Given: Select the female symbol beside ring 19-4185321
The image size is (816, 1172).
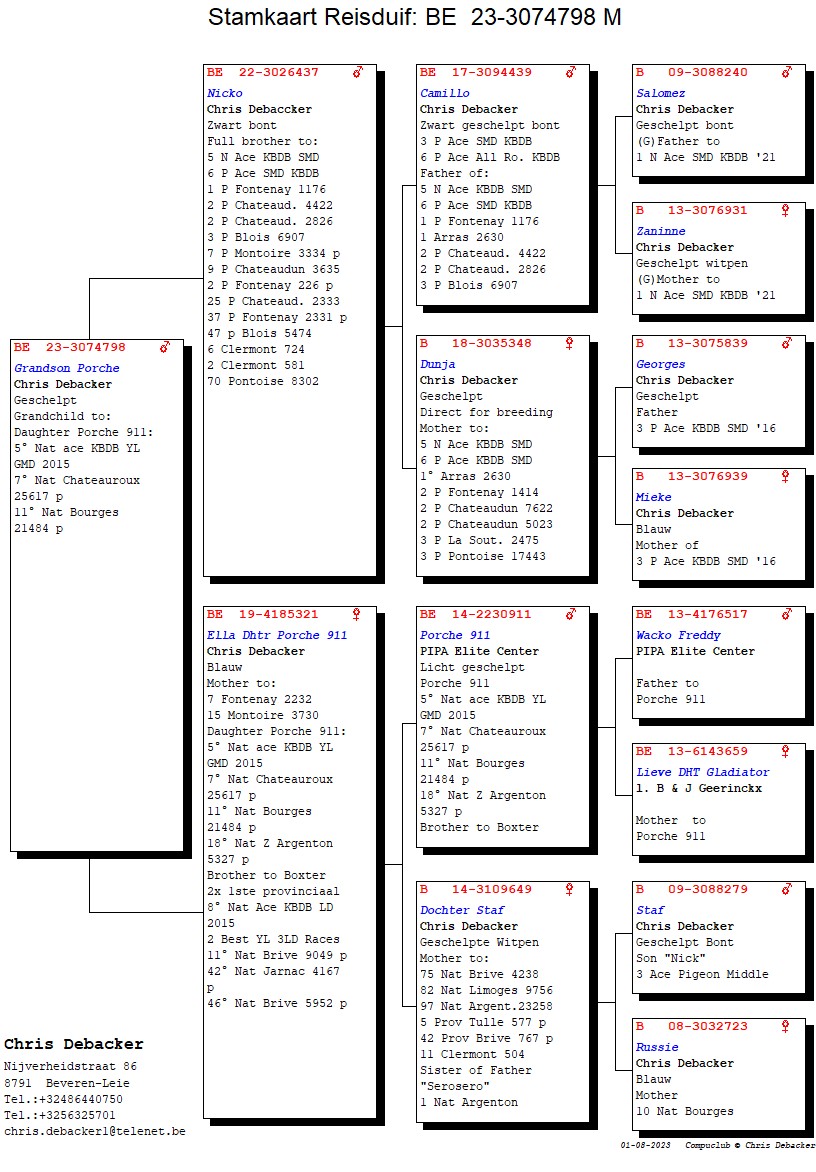Looking at the screenshot, I should pos(356,614).
